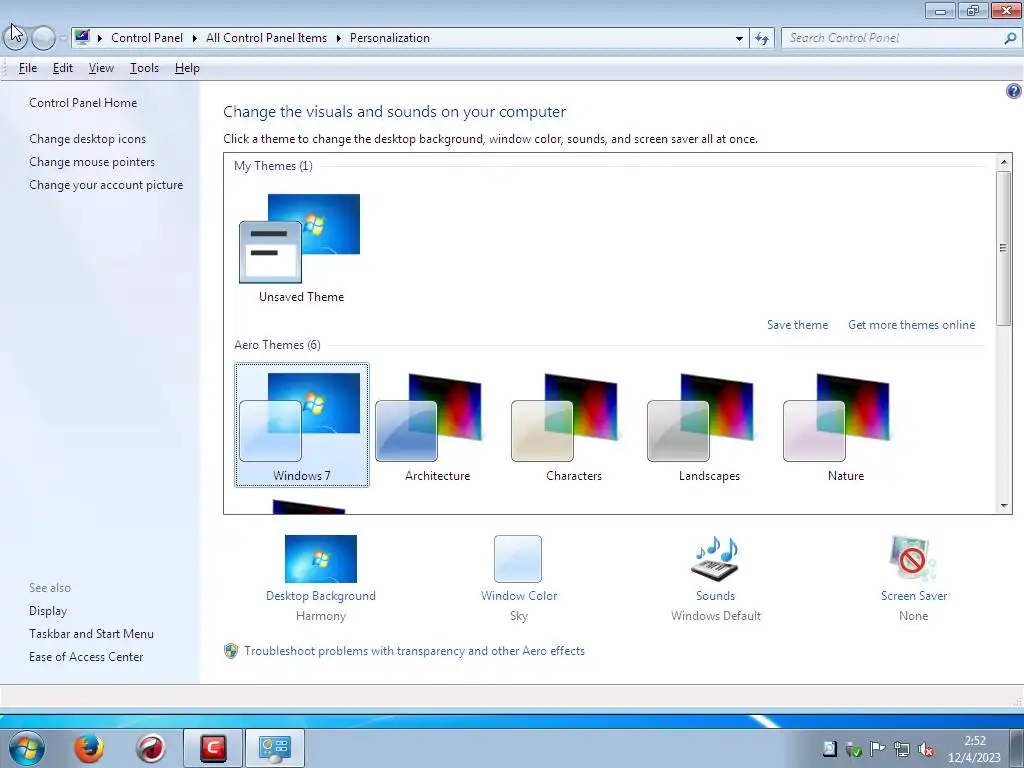Click Get more themes online
The width and height of the screenshot is (1024, 768).
click(911, 325)
